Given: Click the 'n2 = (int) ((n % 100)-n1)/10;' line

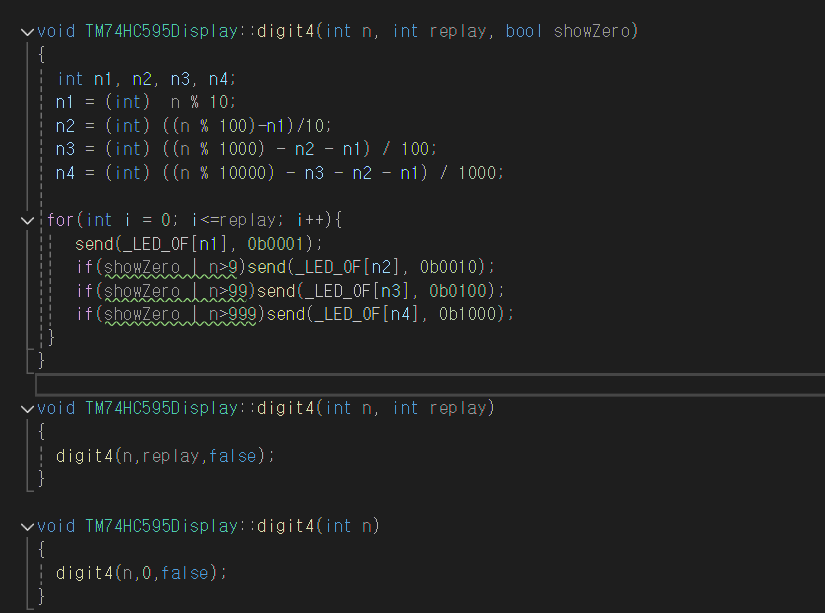Looking at the screenshot, I should (x=193, y=126).
